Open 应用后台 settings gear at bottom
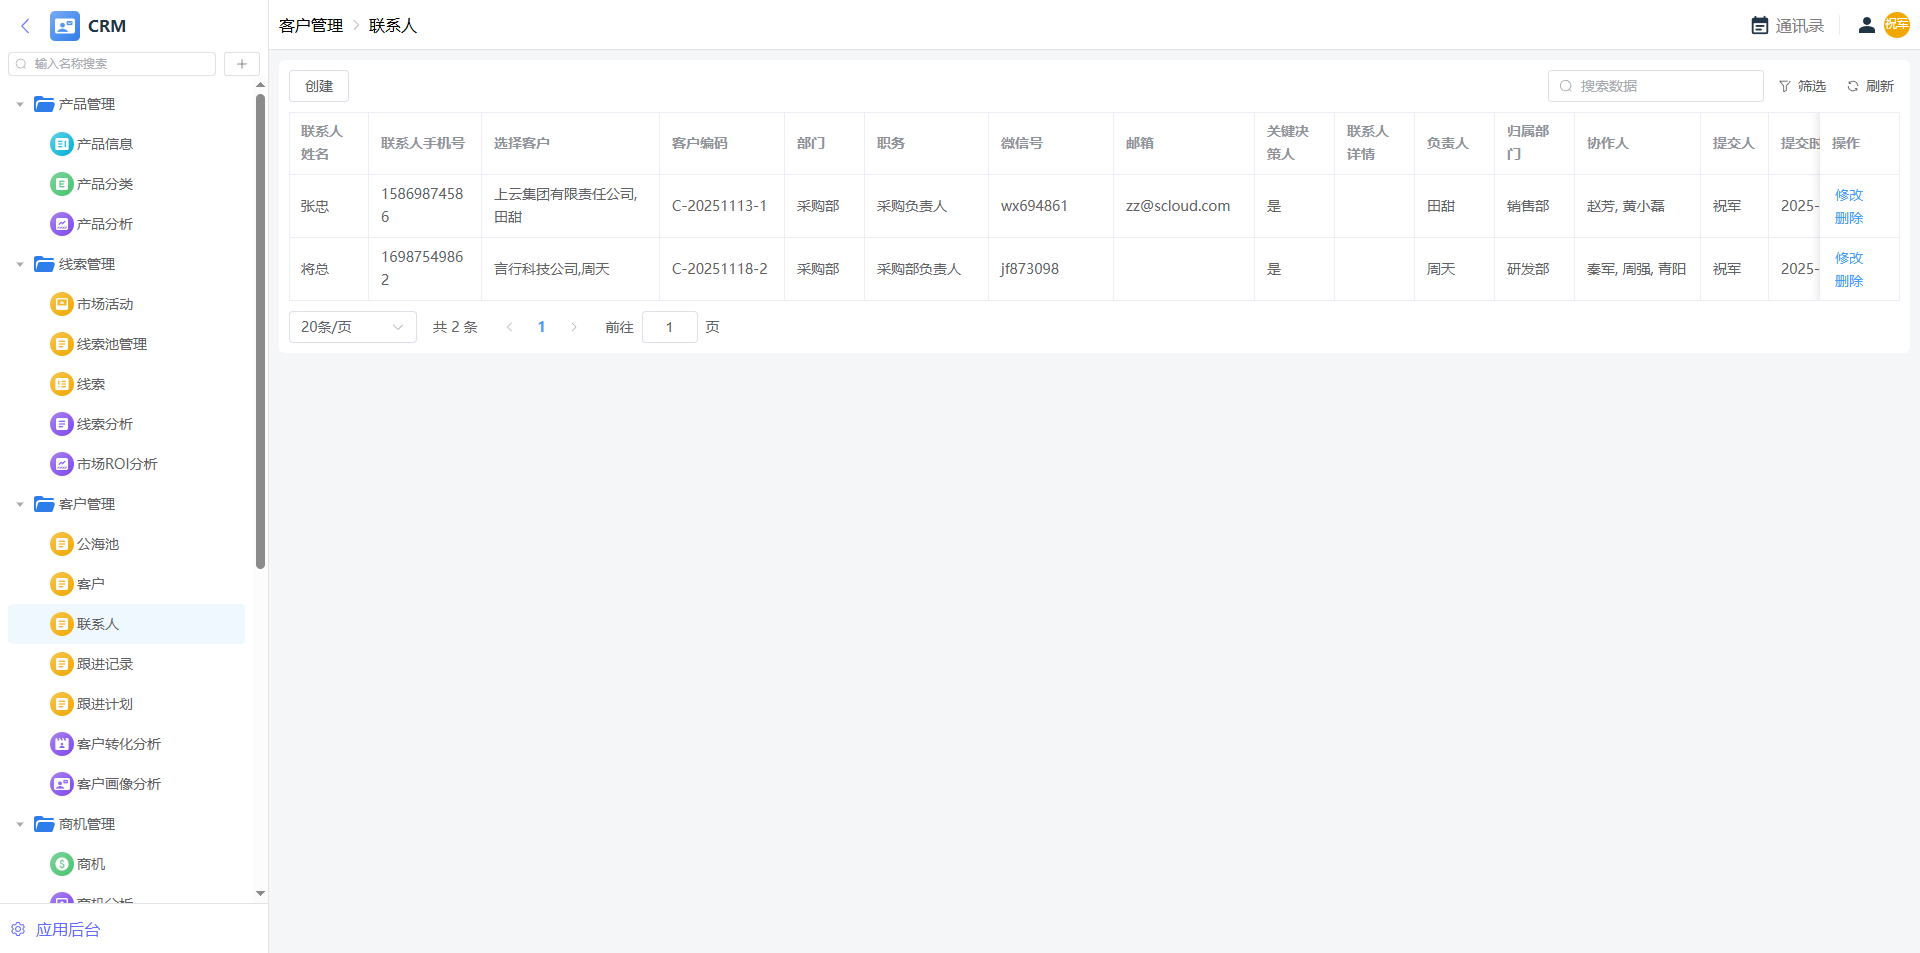Image resolution: width=1920 pixels, height=953 pixels. [x=18, y=929]
